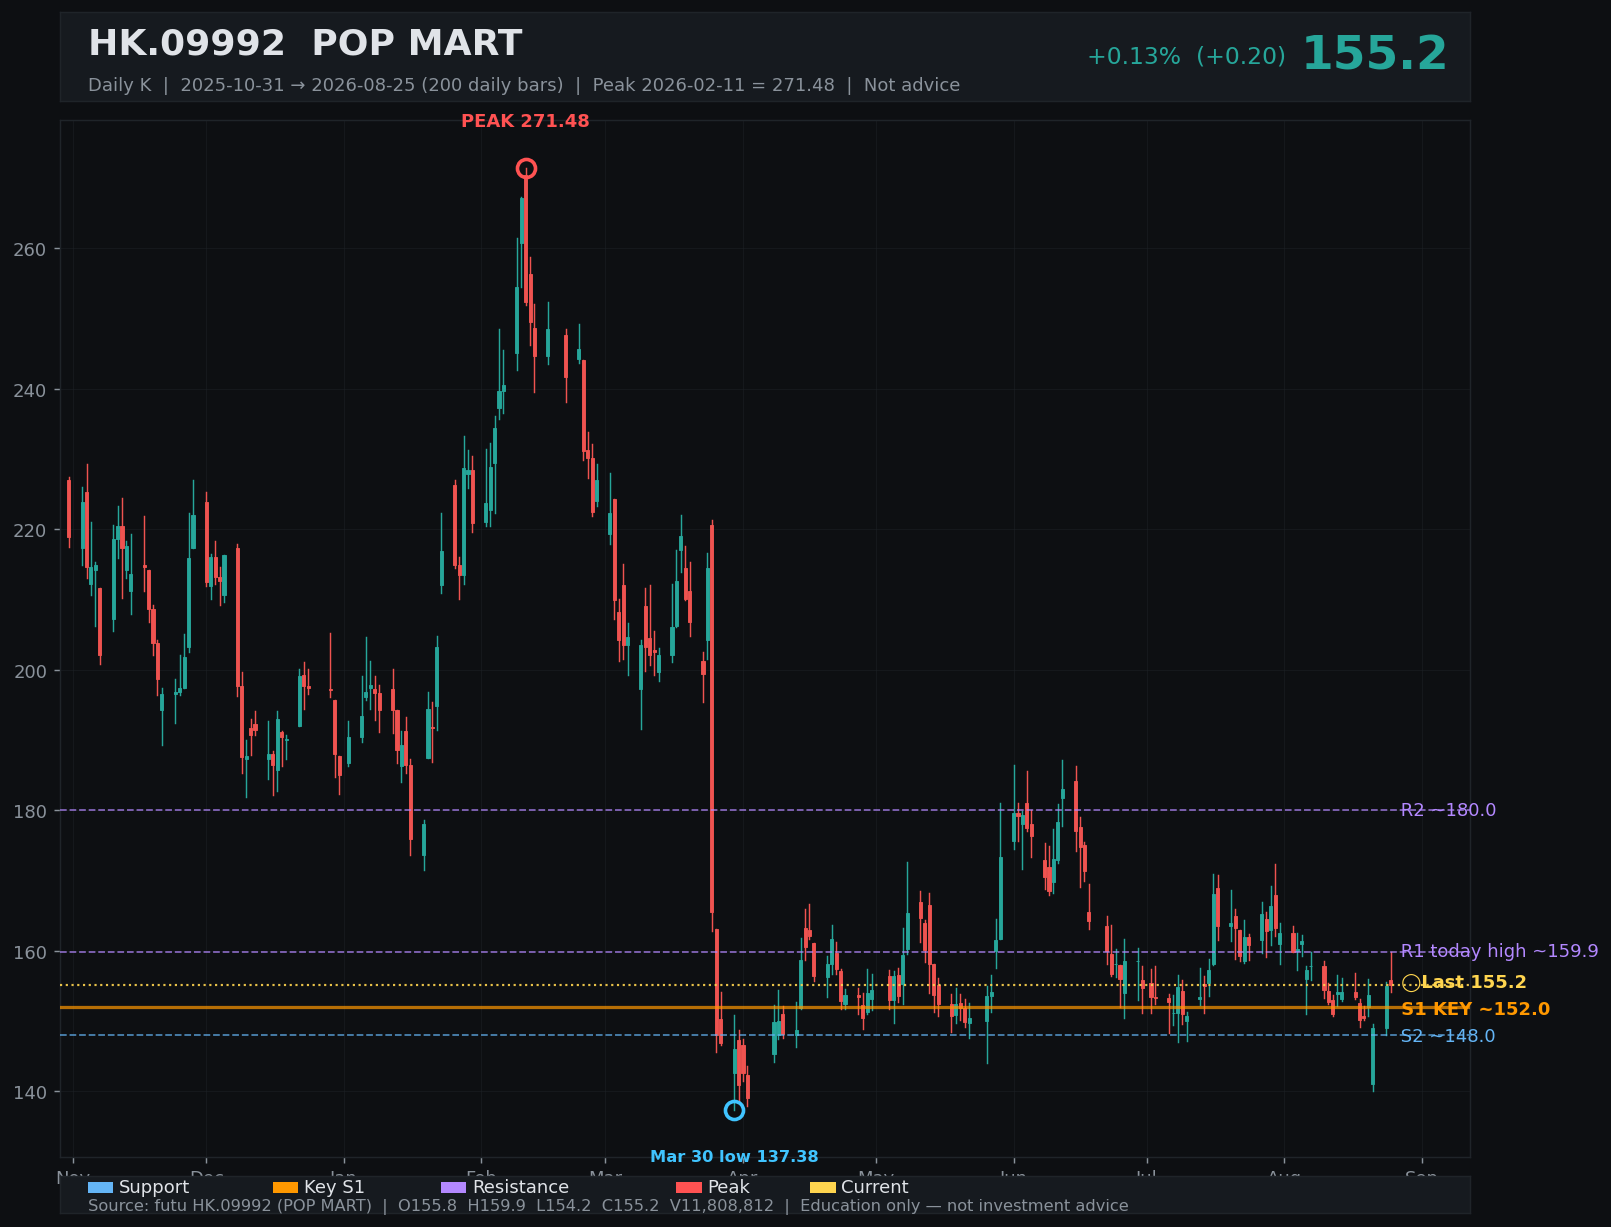Click the orange Key S1 legend swatch
Screen dimensions: 1611x1227
[285, 1187]
